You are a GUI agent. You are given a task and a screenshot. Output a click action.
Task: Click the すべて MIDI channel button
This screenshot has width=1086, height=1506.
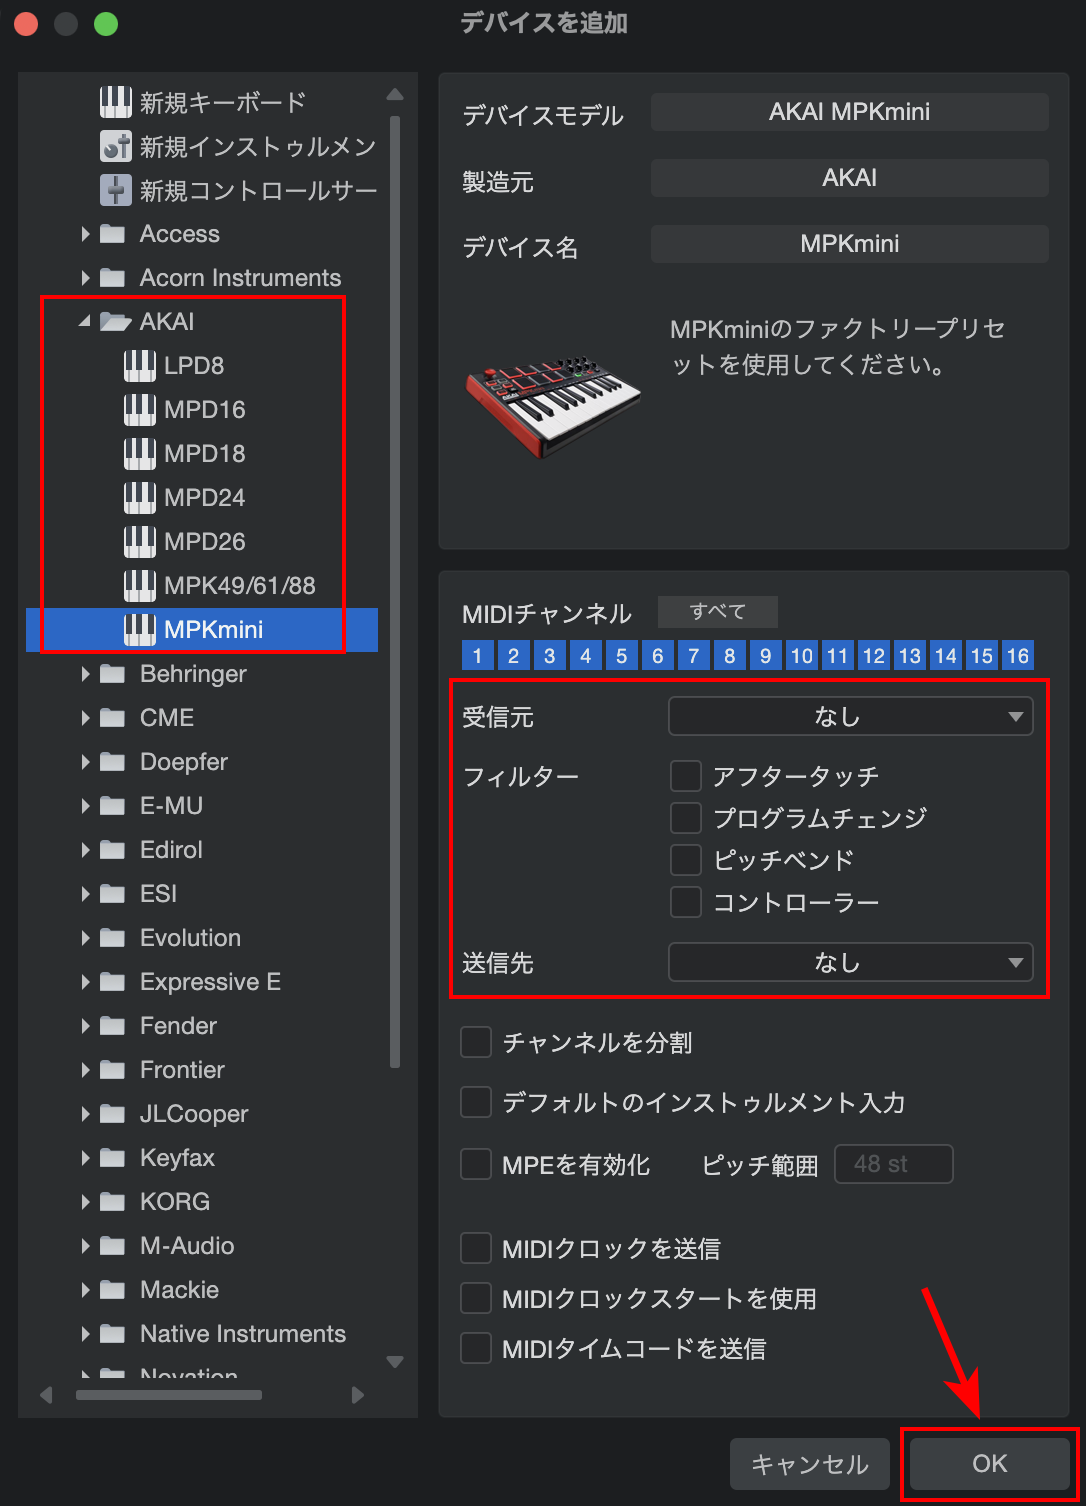coord(718,611)
